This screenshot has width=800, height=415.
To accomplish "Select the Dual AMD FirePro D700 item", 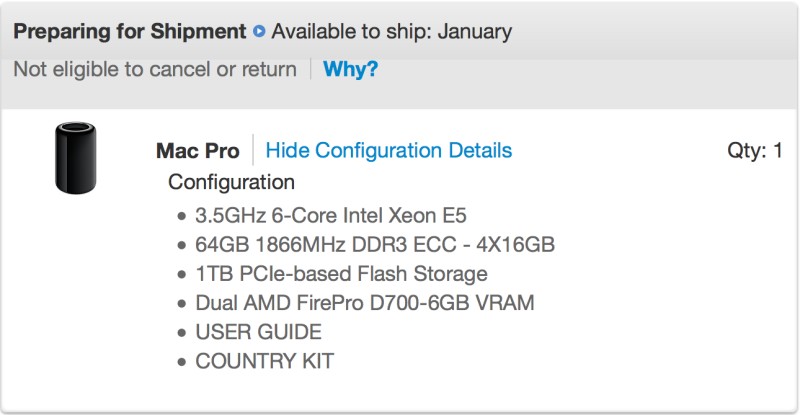I will tap(364, 302).
